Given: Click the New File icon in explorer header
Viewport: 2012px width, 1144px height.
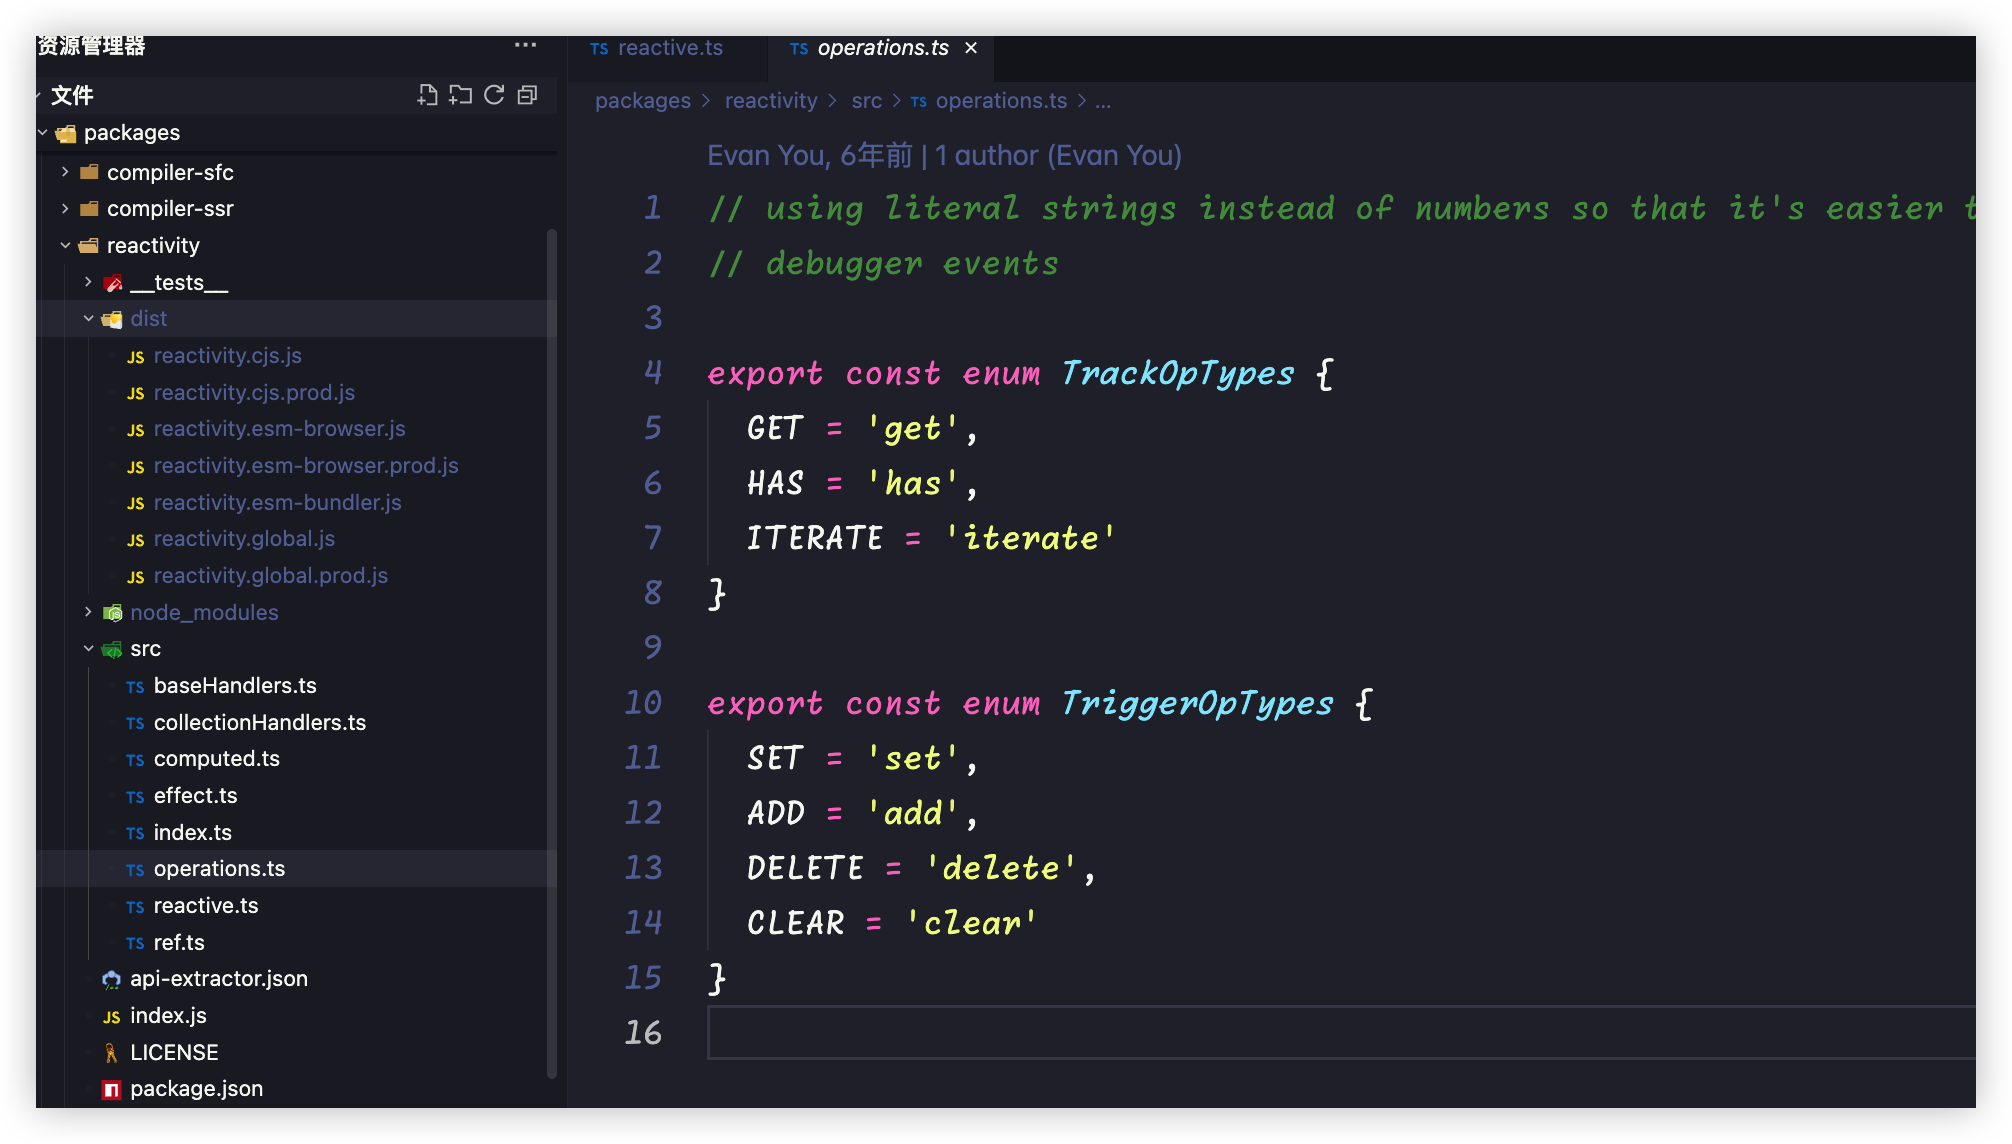Looking at the screenshot, I should 427,95.
